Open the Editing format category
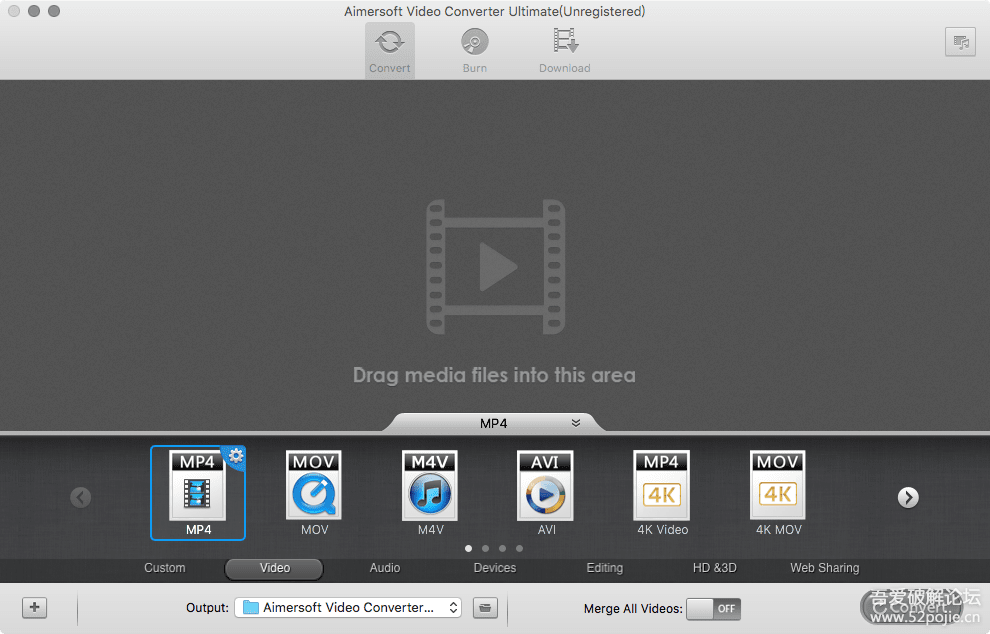 point(604,568)
